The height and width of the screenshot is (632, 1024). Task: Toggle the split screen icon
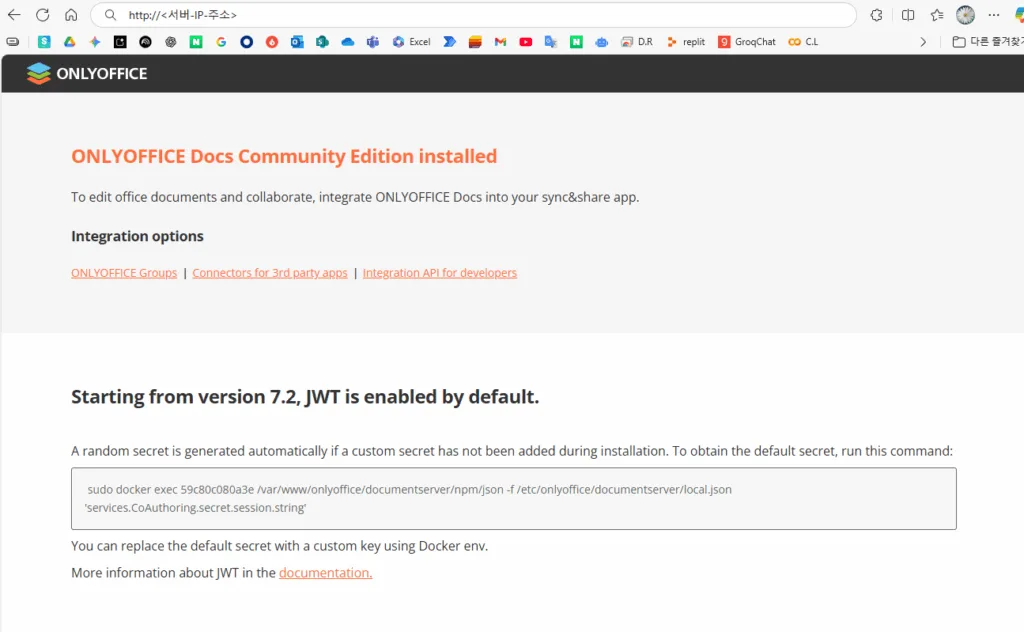(x=908, y=14)
